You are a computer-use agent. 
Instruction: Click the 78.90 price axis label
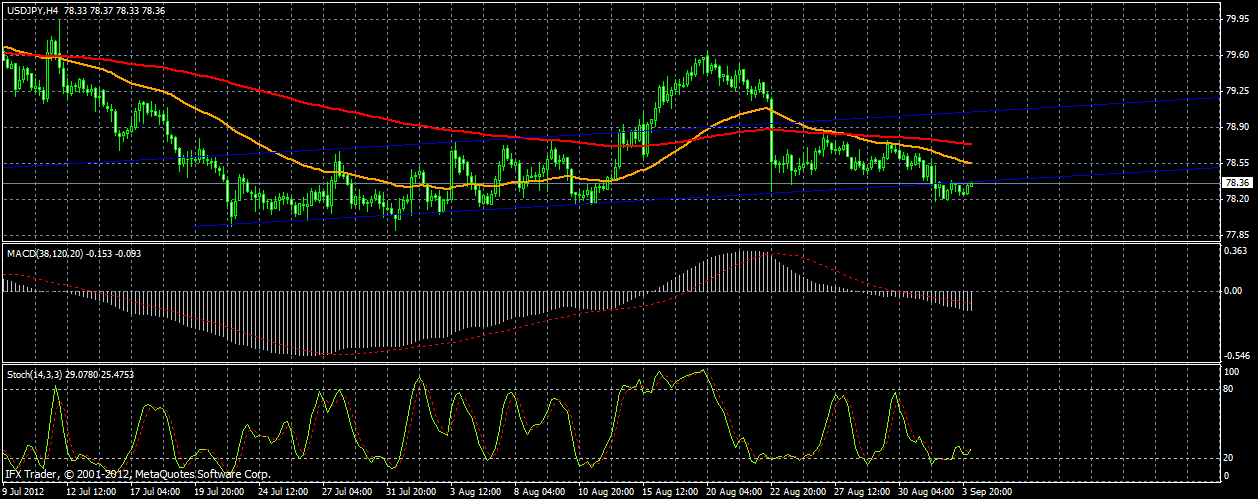point(1236,127)
